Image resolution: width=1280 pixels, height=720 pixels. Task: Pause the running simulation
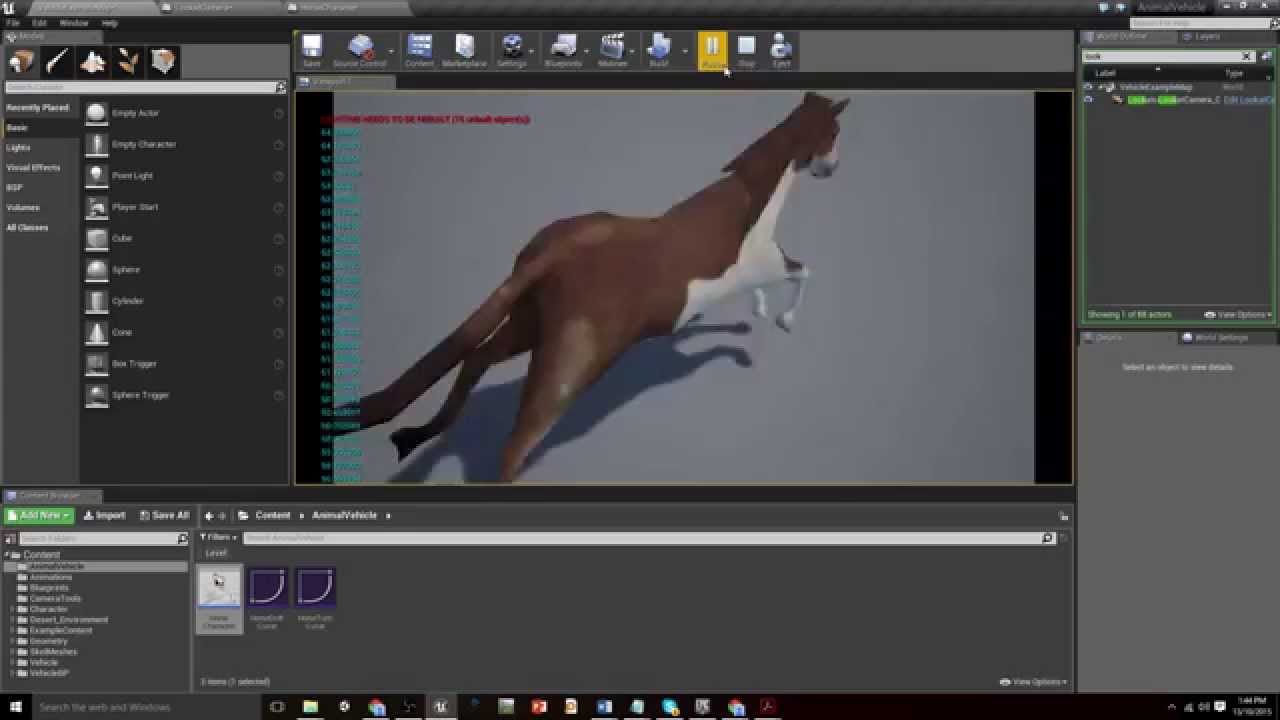[712, 50]
